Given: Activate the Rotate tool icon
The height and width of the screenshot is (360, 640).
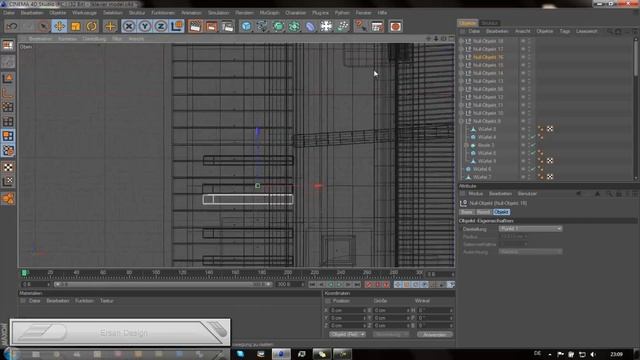Looking at the screenshot, I should 91,26.
